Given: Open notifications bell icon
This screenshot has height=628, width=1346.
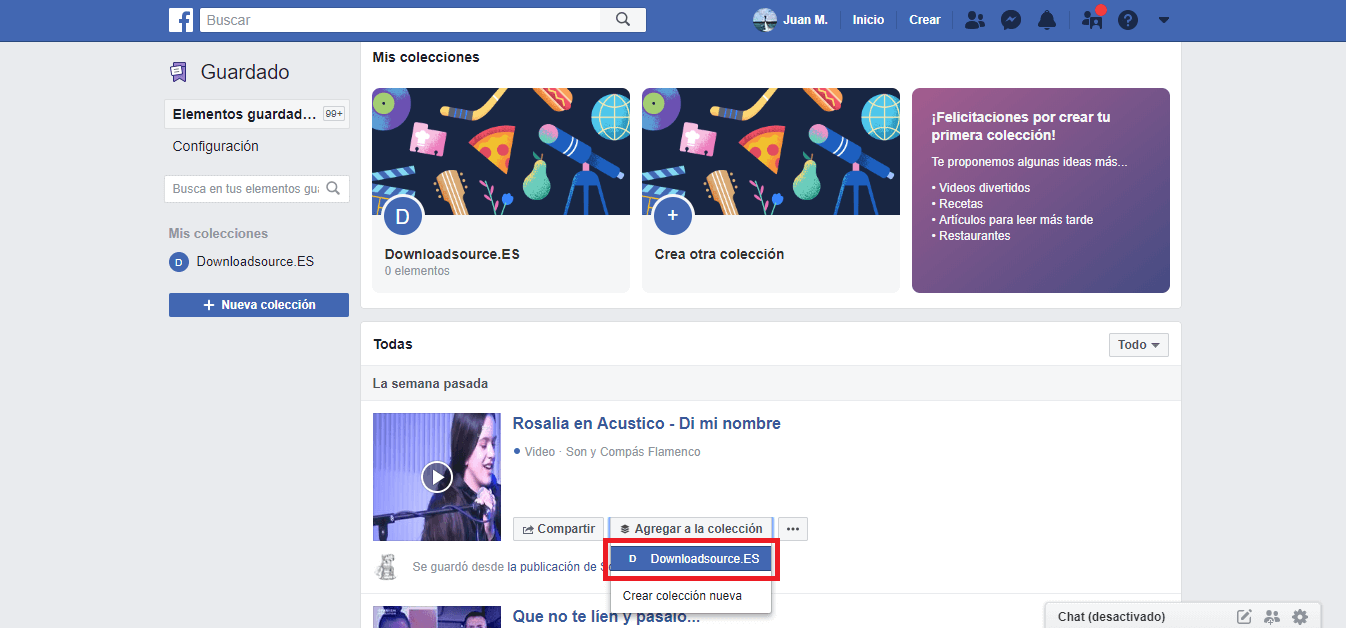Looking at the screenshot, I should 1047,20.
